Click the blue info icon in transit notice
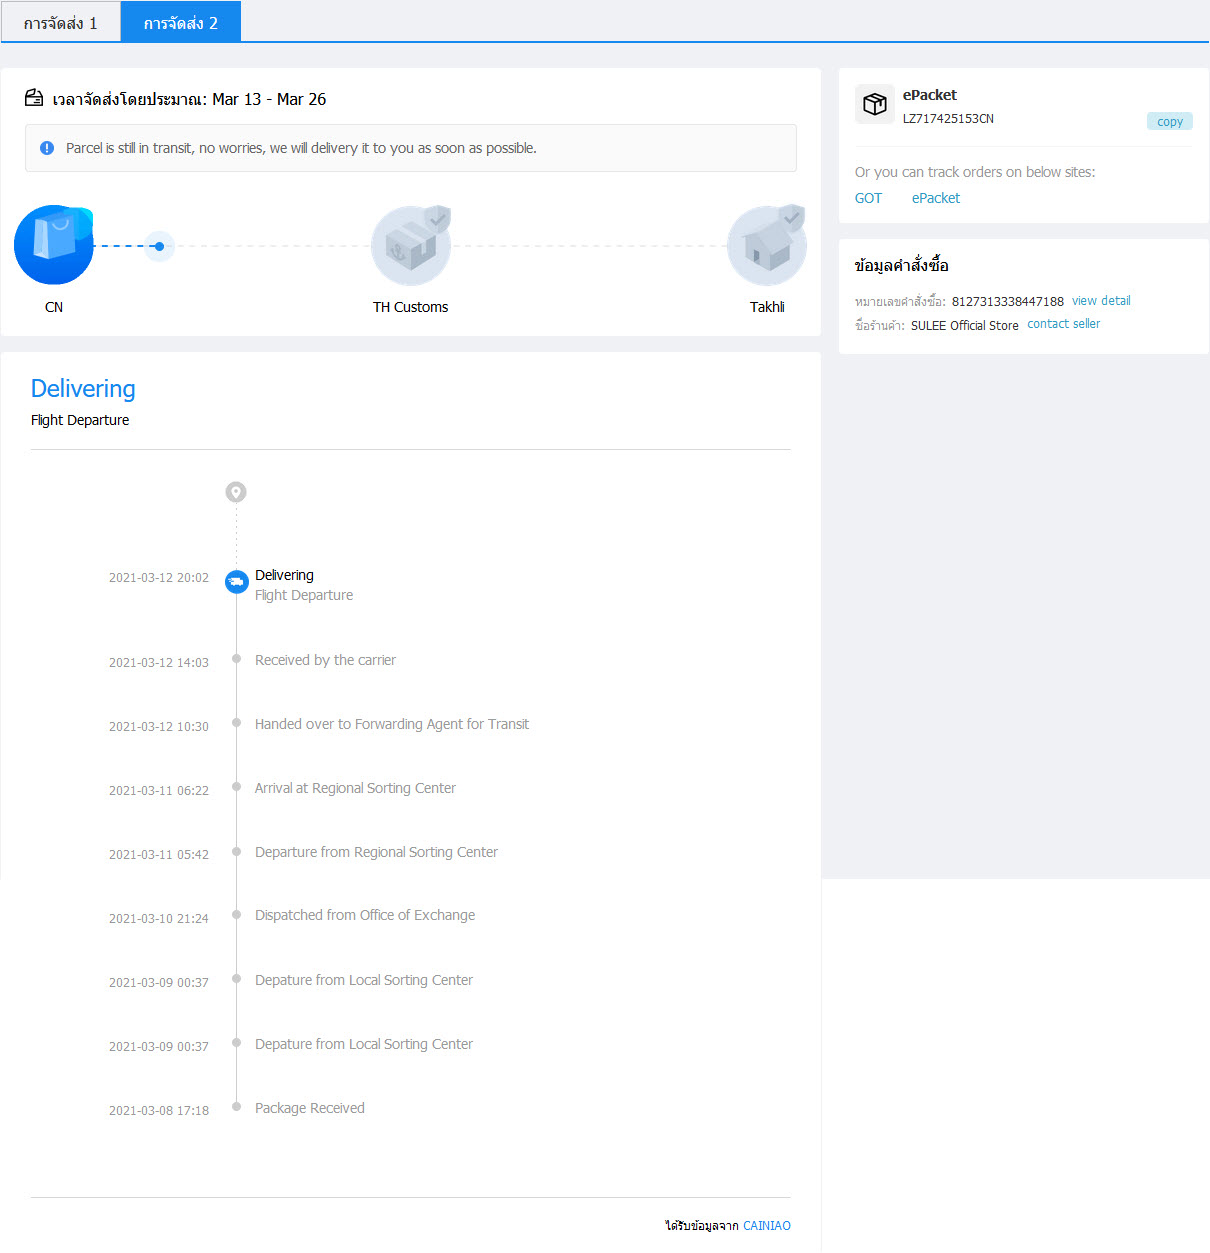This screenshot has width=1210, height=1253. click(x=47, y=148)
